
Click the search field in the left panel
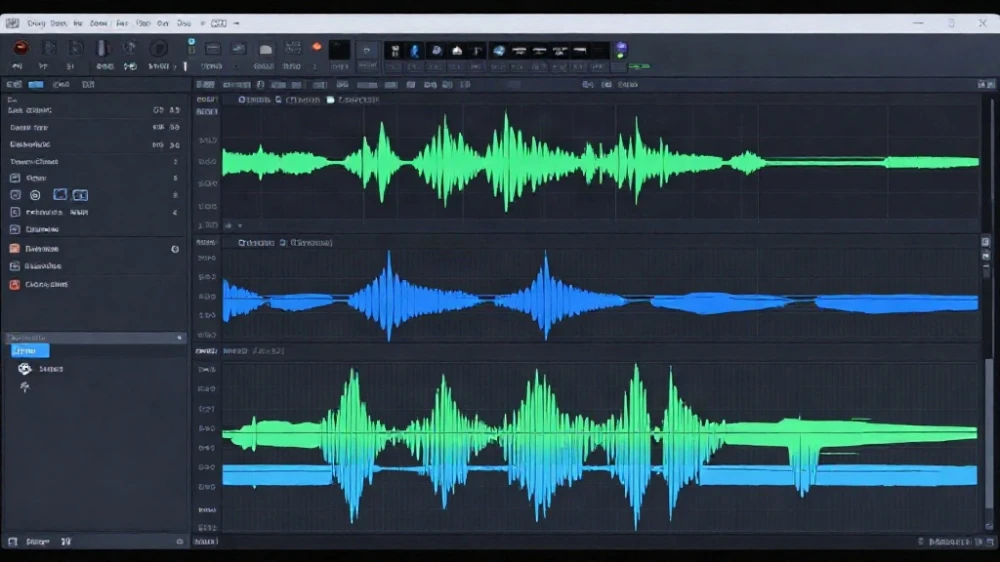click(x=95, y=337)
